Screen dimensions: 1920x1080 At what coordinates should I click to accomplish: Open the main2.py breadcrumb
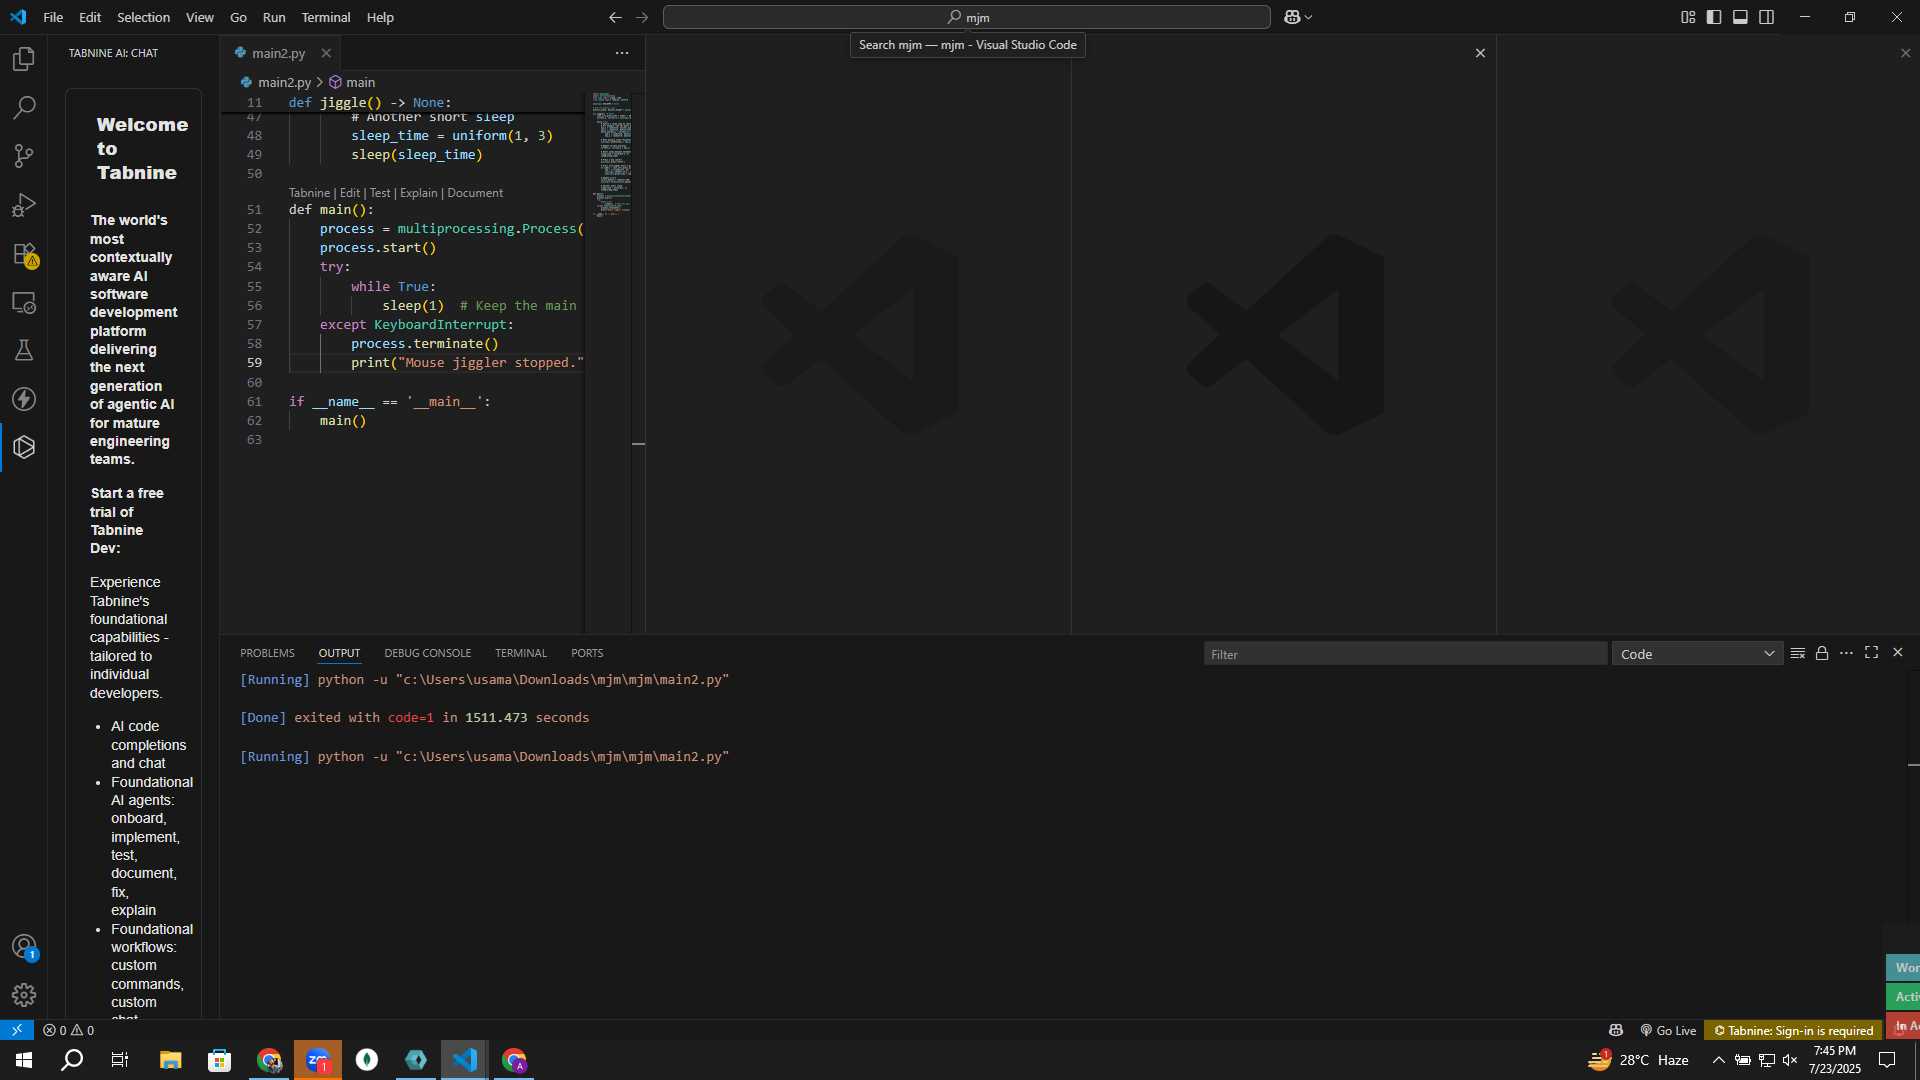click(x=276, y=82)
